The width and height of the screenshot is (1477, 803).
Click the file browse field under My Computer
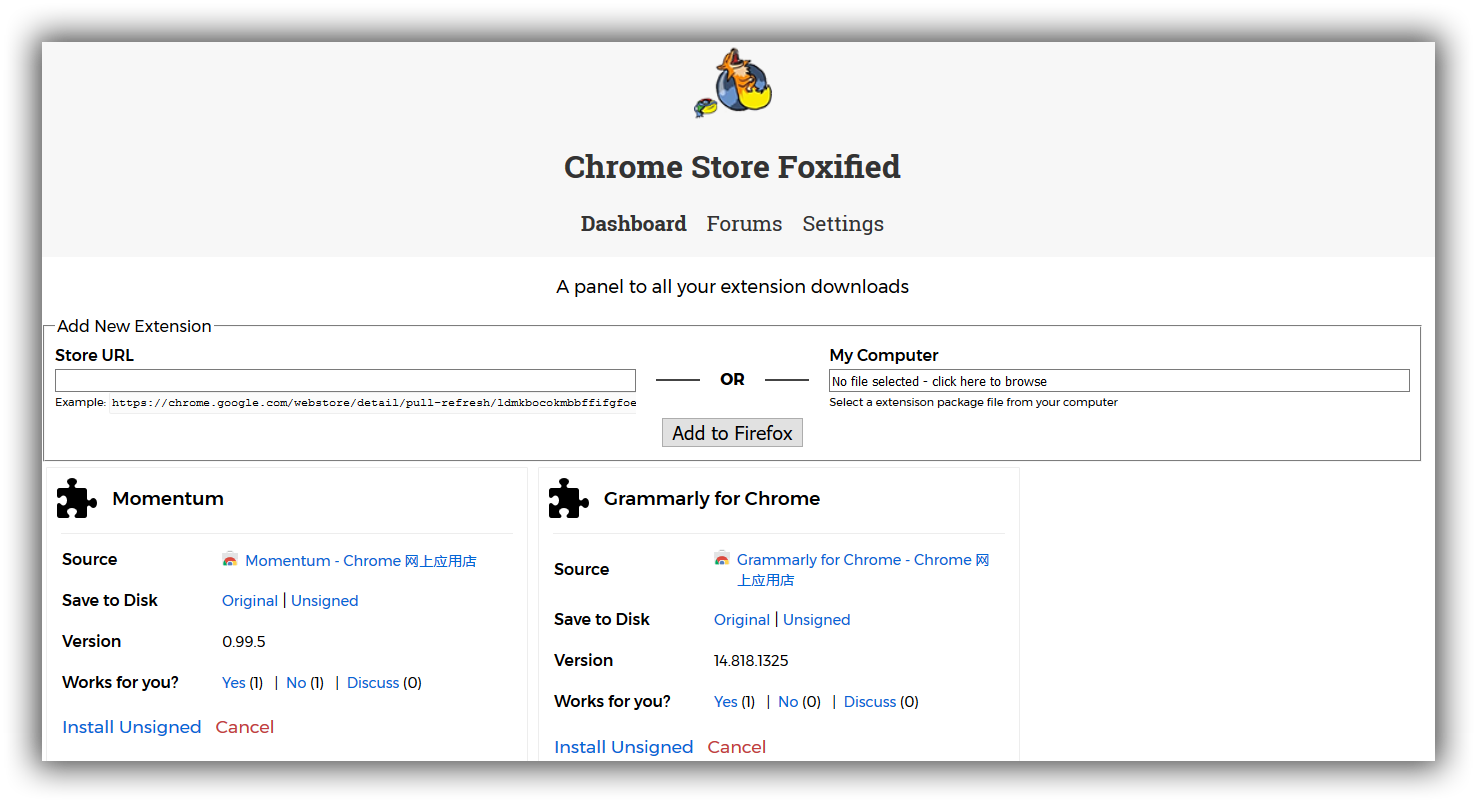point(1118,380)
